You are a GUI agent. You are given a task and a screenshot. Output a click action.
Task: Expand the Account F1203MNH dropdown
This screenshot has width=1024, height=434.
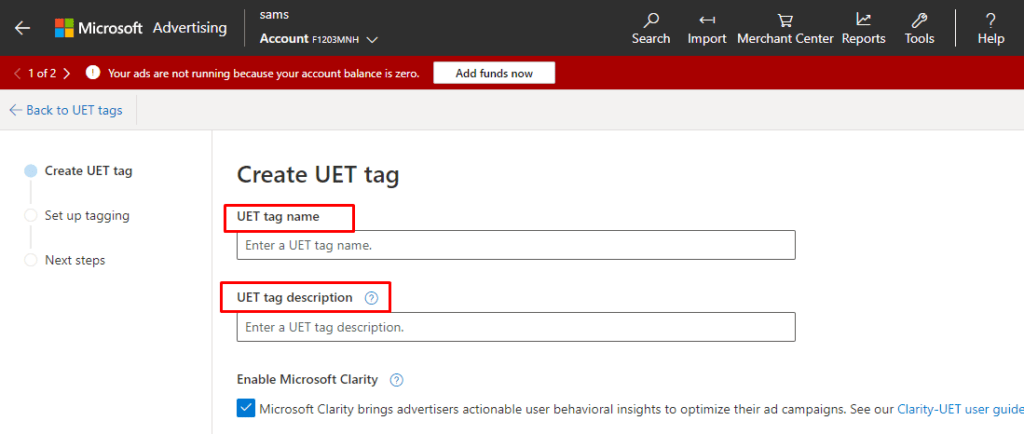pyautogui.click(x=319, y=39)
